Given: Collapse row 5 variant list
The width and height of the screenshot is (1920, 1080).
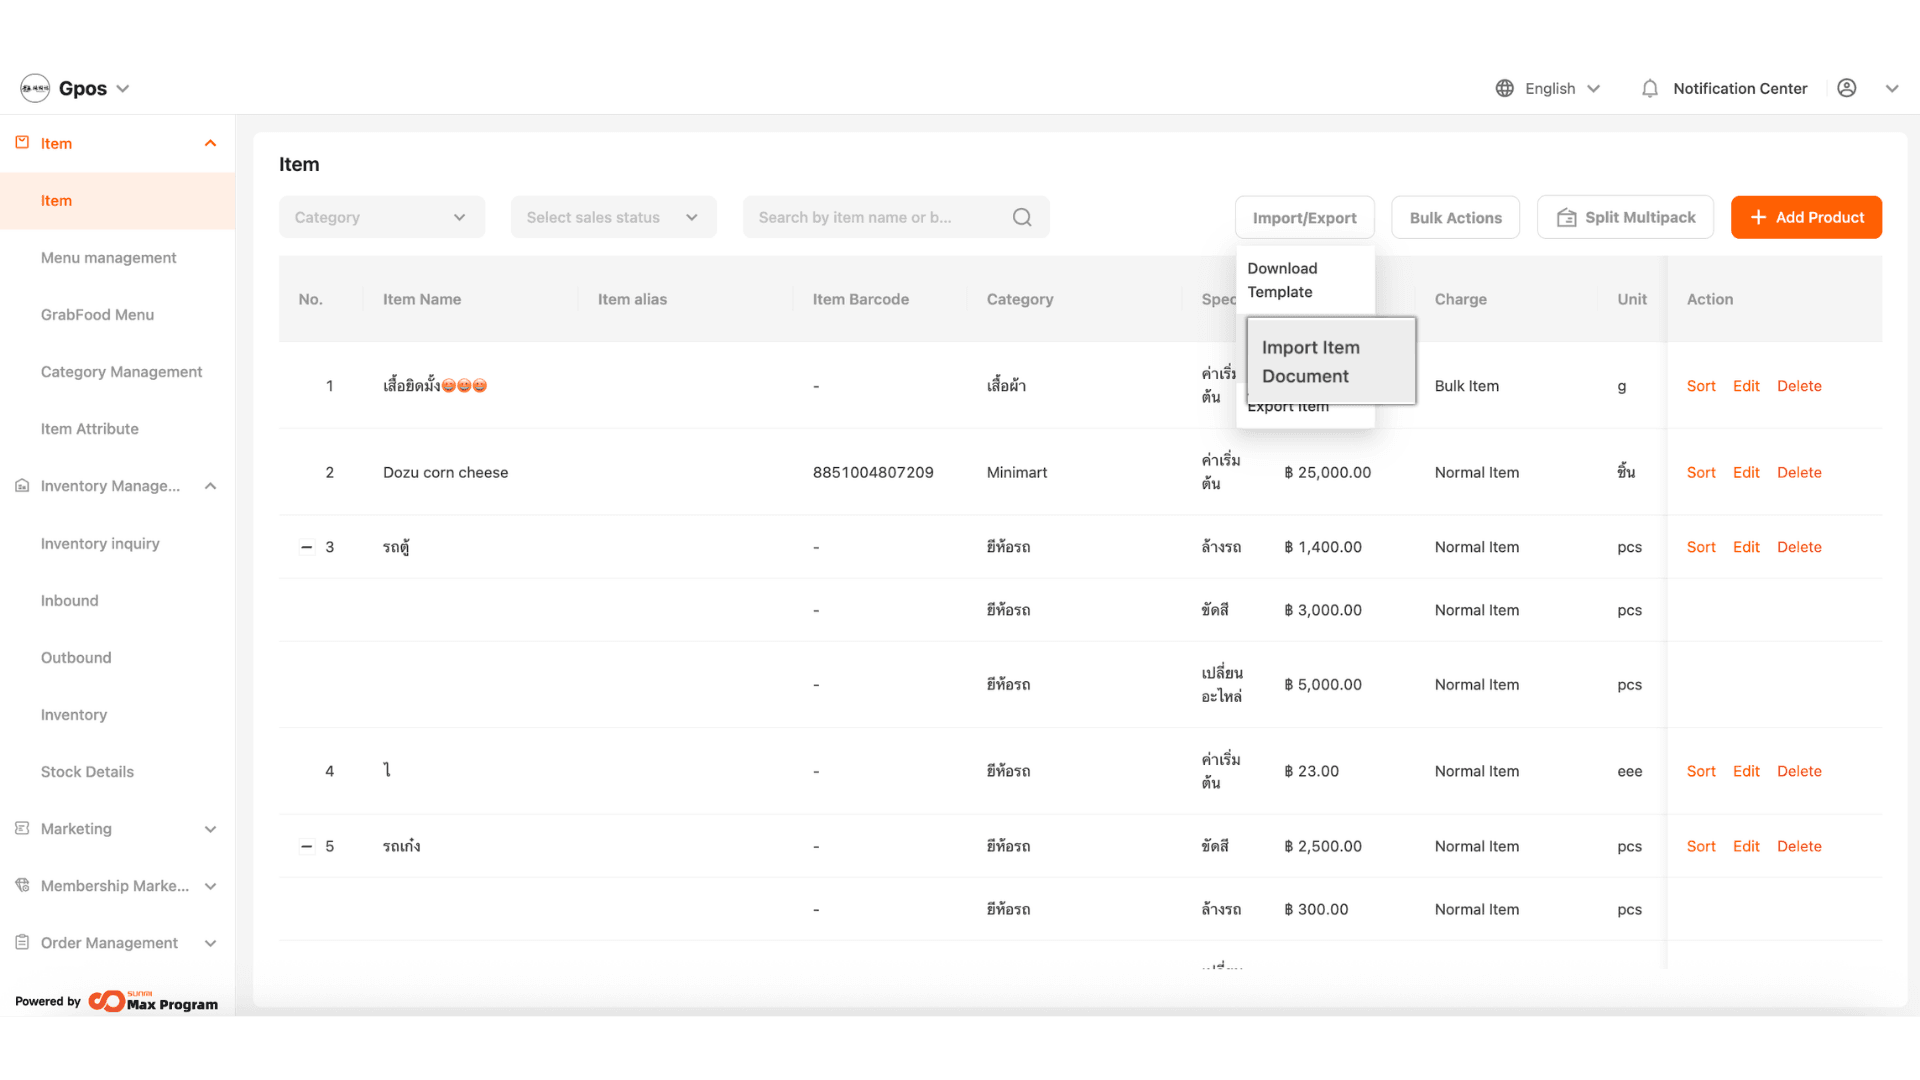Looking at the screenshot, I should tap(307, 846).
